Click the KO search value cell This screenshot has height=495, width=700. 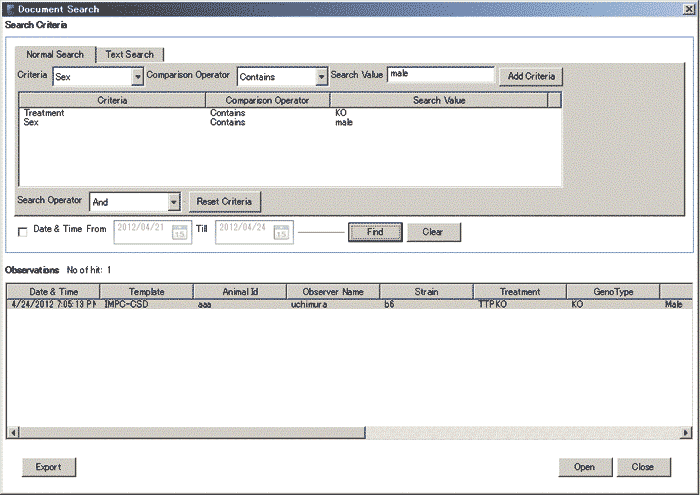pos(341,113)
